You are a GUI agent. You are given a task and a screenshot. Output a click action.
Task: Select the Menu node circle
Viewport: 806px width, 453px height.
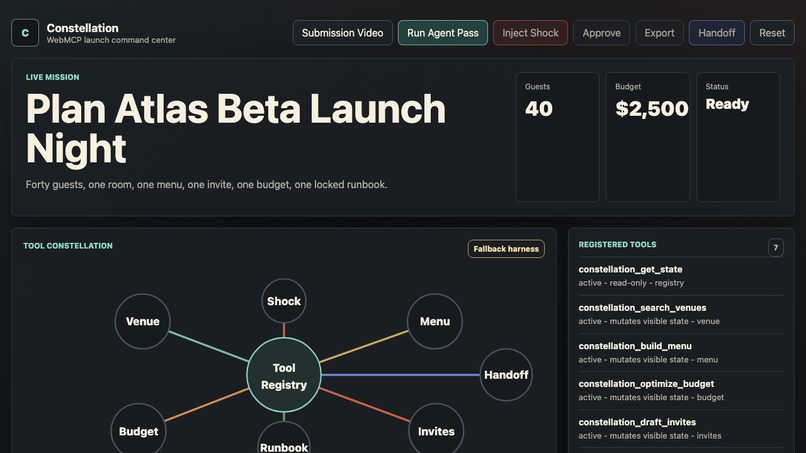click(x=435, y=321)
